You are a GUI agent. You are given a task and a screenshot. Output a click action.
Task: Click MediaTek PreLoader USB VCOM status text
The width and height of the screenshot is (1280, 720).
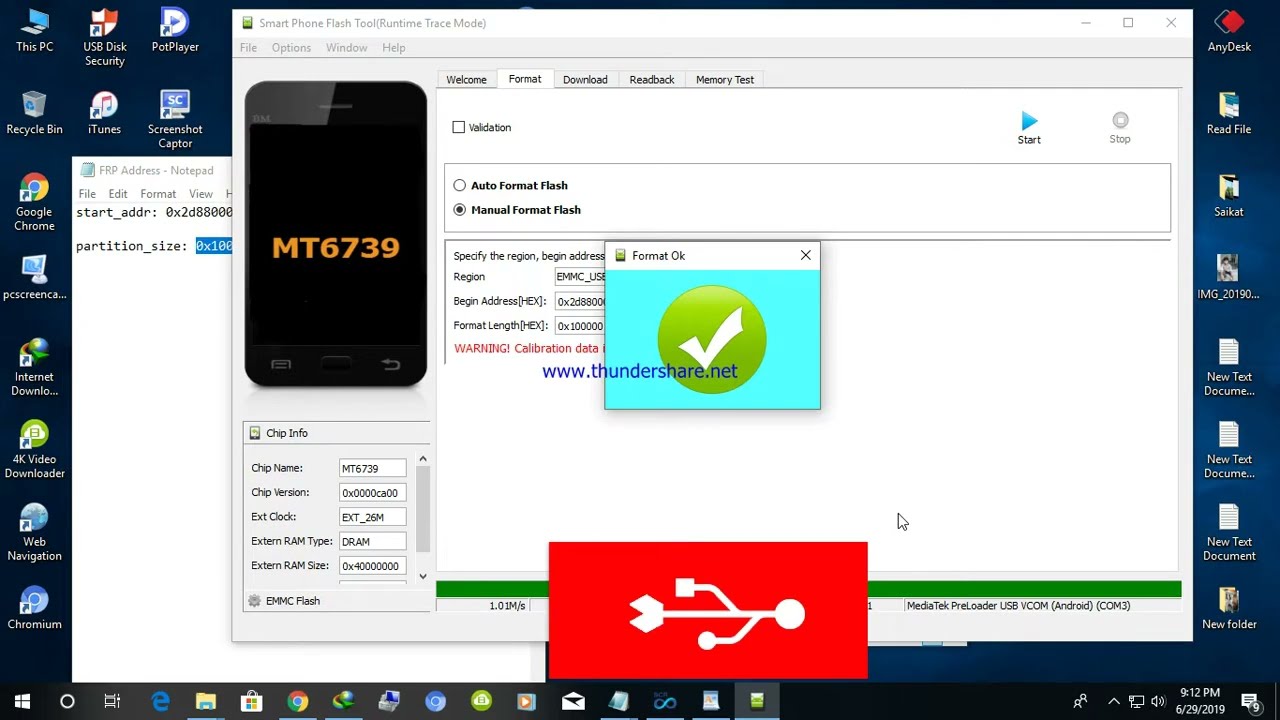tap(1018, 606)
